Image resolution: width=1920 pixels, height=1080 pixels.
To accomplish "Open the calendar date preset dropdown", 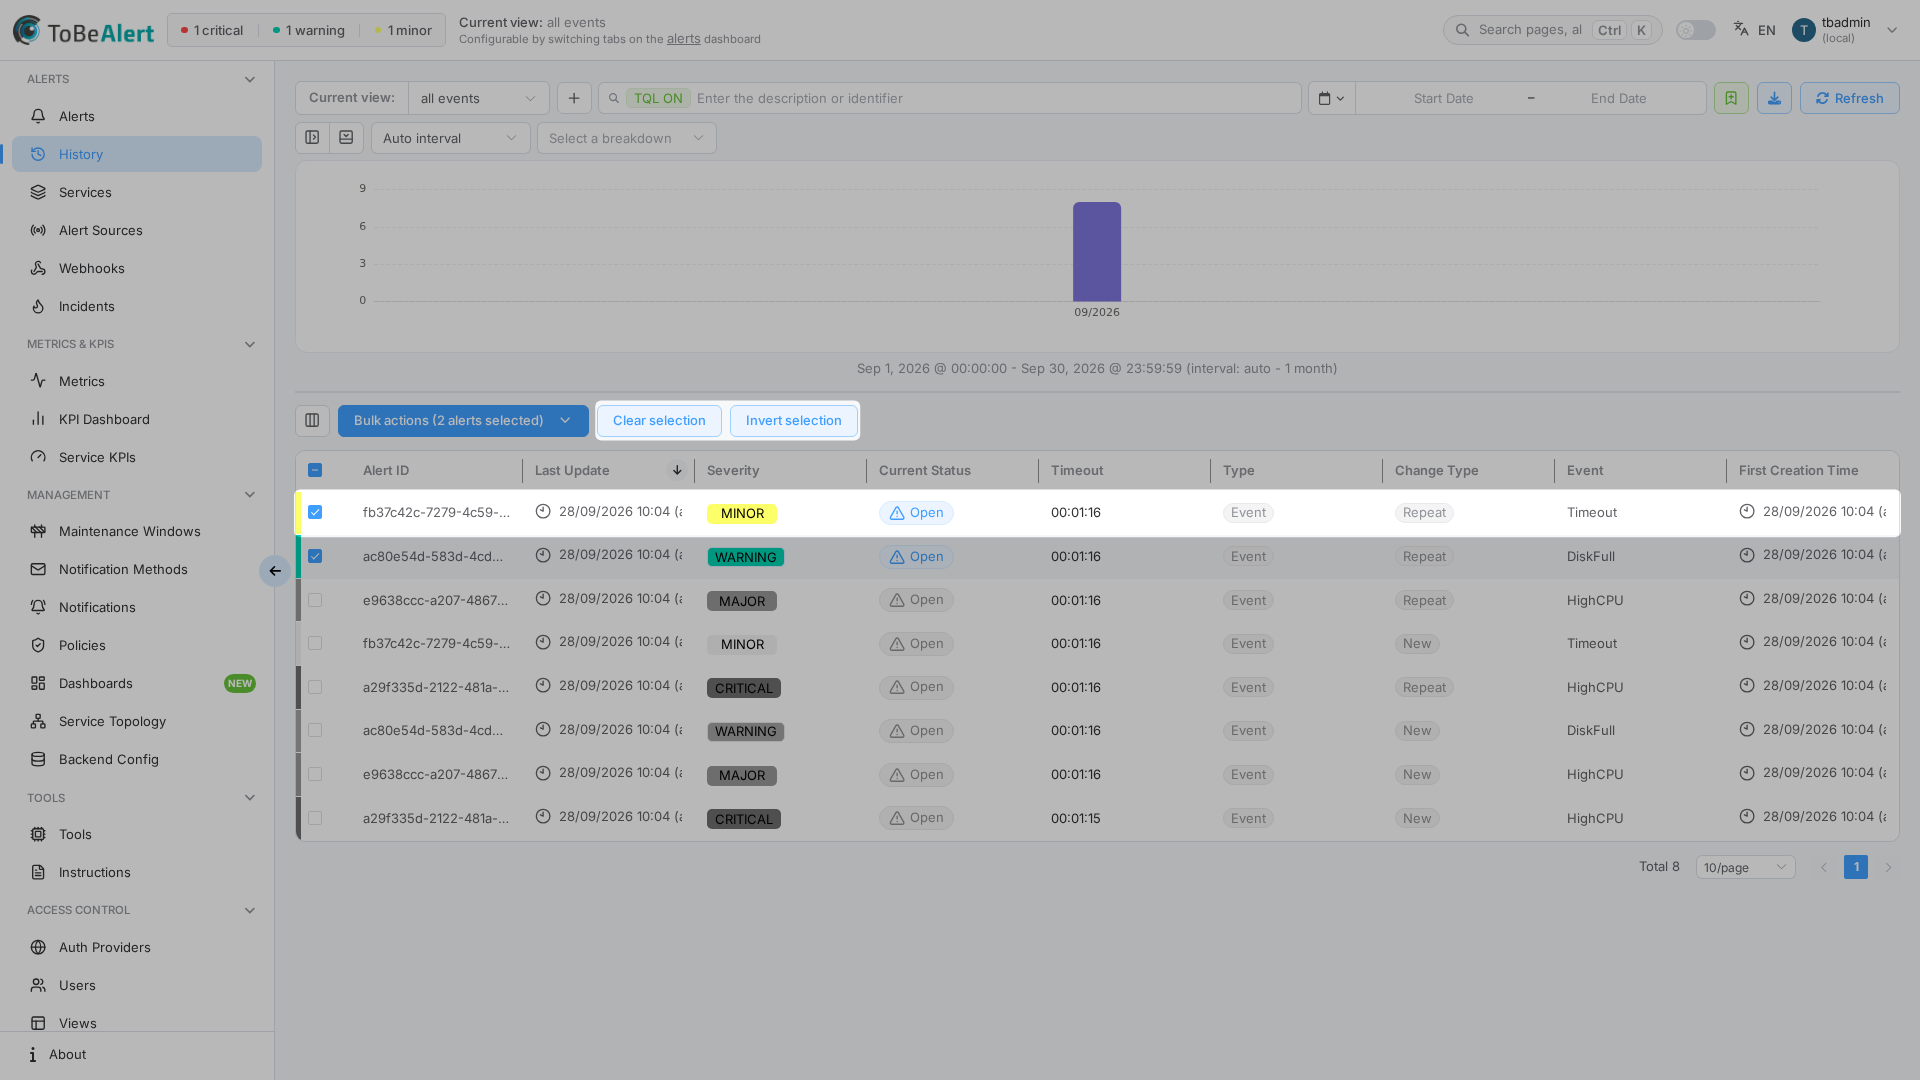I will (1331, 98).
